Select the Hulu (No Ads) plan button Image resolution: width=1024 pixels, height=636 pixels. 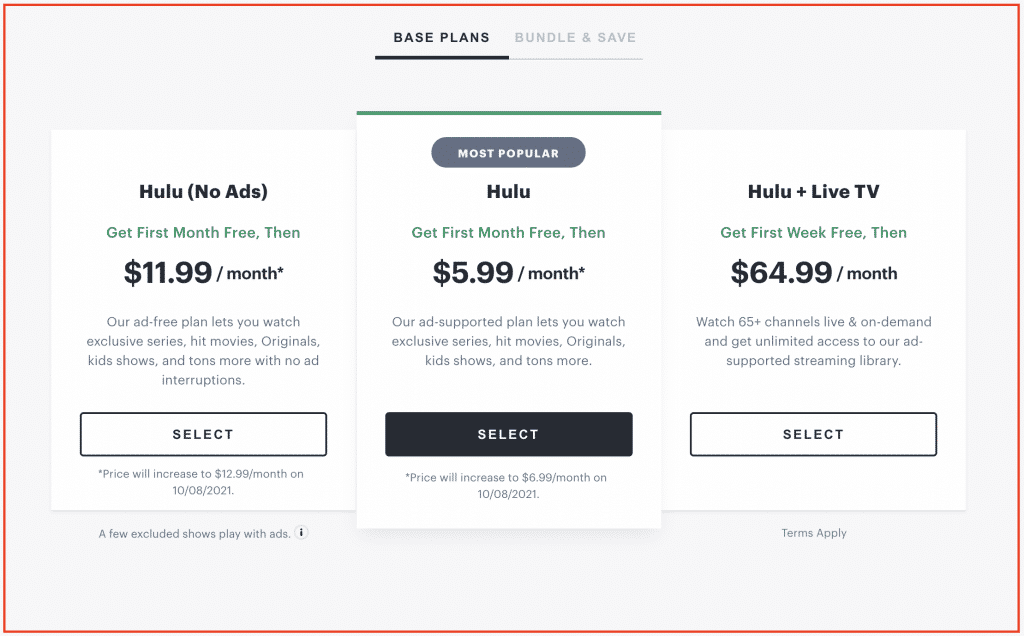tap(203, 434)
